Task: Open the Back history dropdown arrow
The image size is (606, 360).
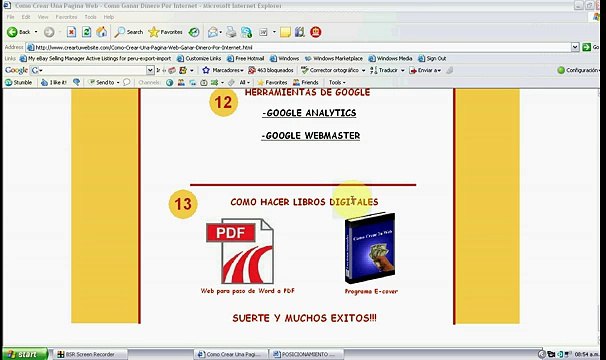Action: [36, 32]
